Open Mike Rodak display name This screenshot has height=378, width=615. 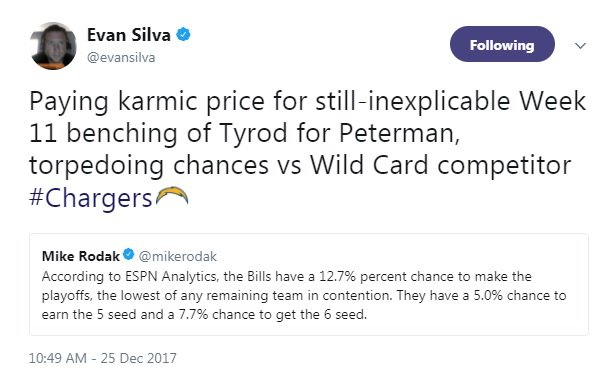(80, 256)
